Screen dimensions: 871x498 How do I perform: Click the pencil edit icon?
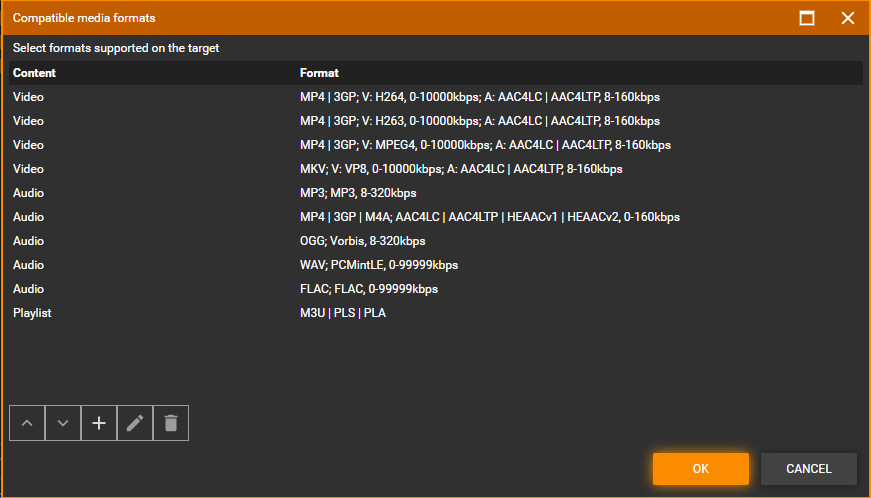[x=135, y=423]
